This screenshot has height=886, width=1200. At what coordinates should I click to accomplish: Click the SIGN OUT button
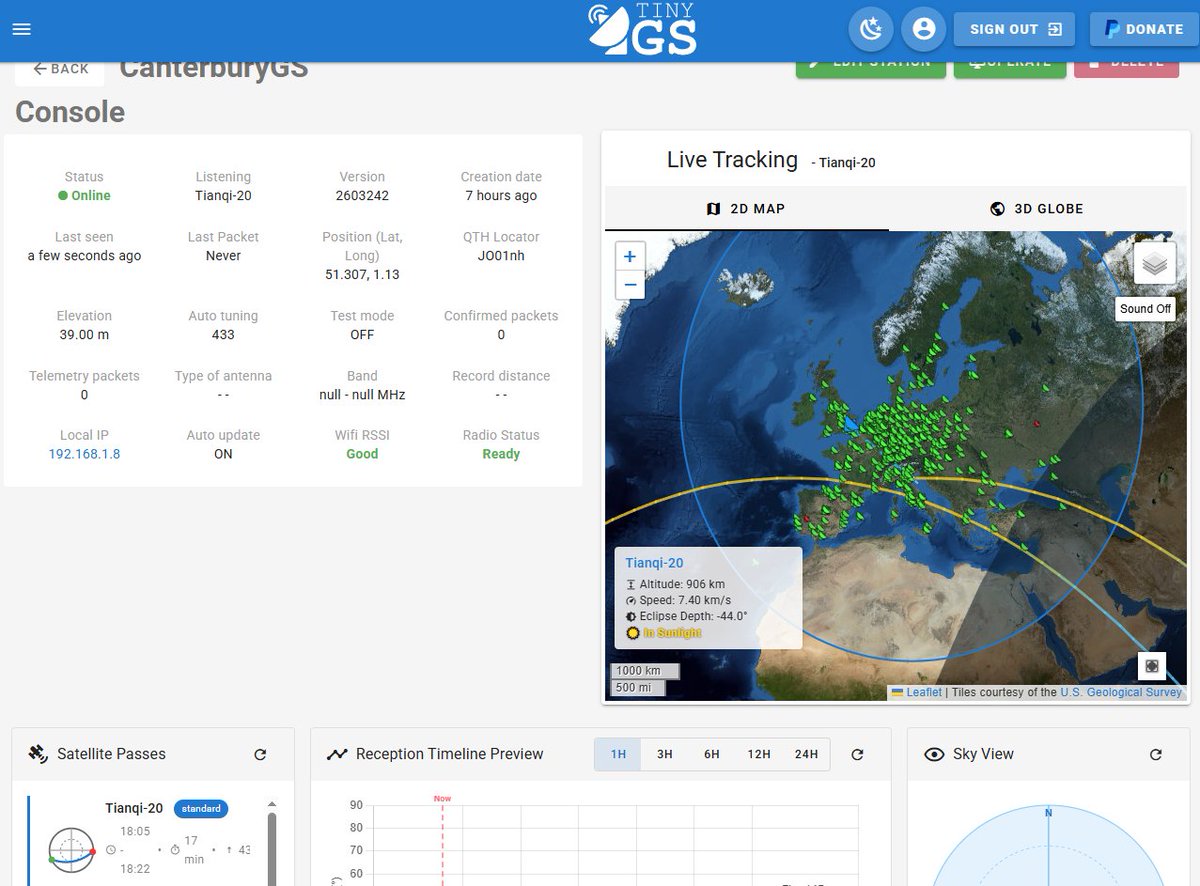click(x=1014, y=29)
